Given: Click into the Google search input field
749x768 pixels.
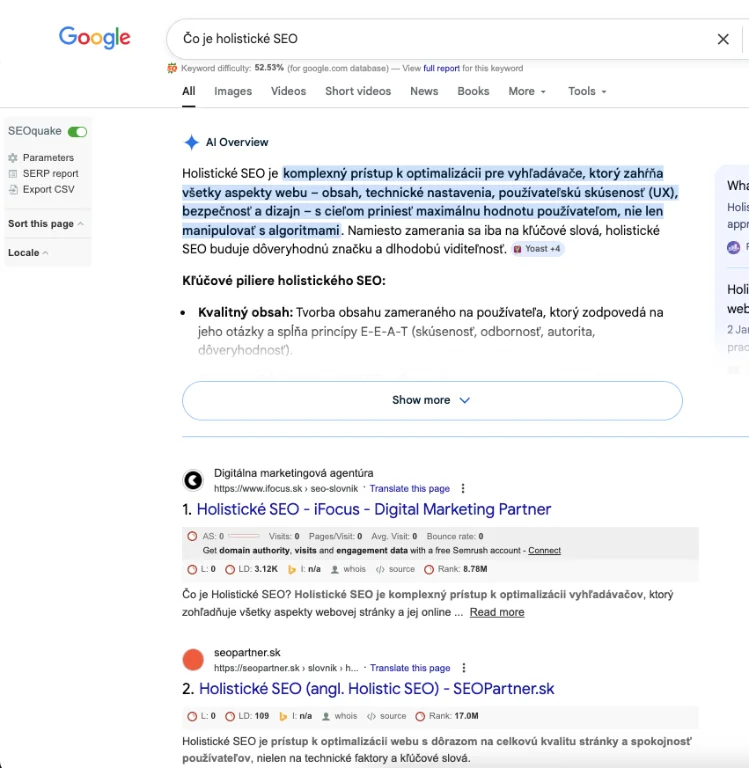Looking at the screenshot, I should [440, 39].
